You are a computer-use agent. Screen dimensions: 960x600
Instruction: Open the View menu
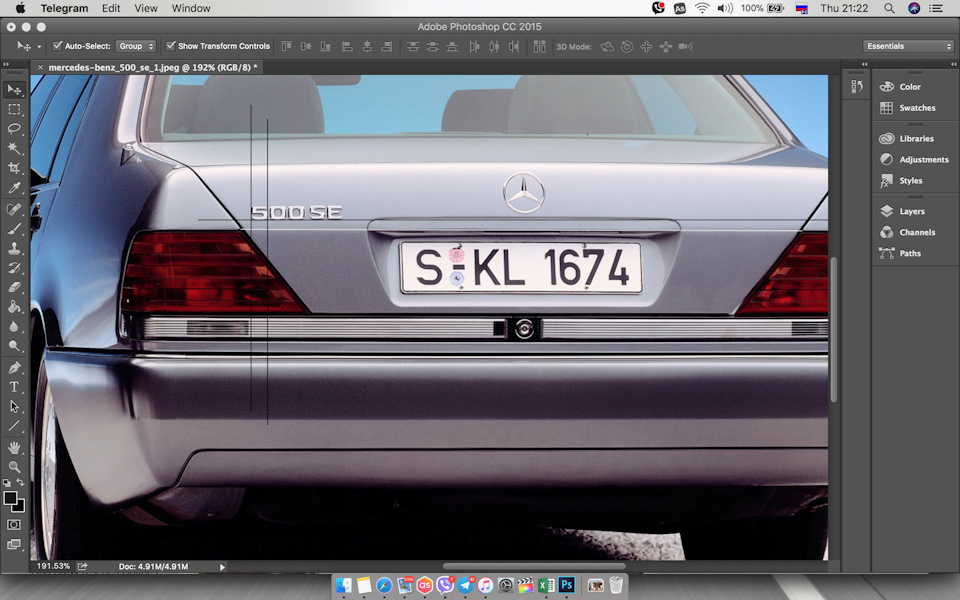(x=146, y=8)
